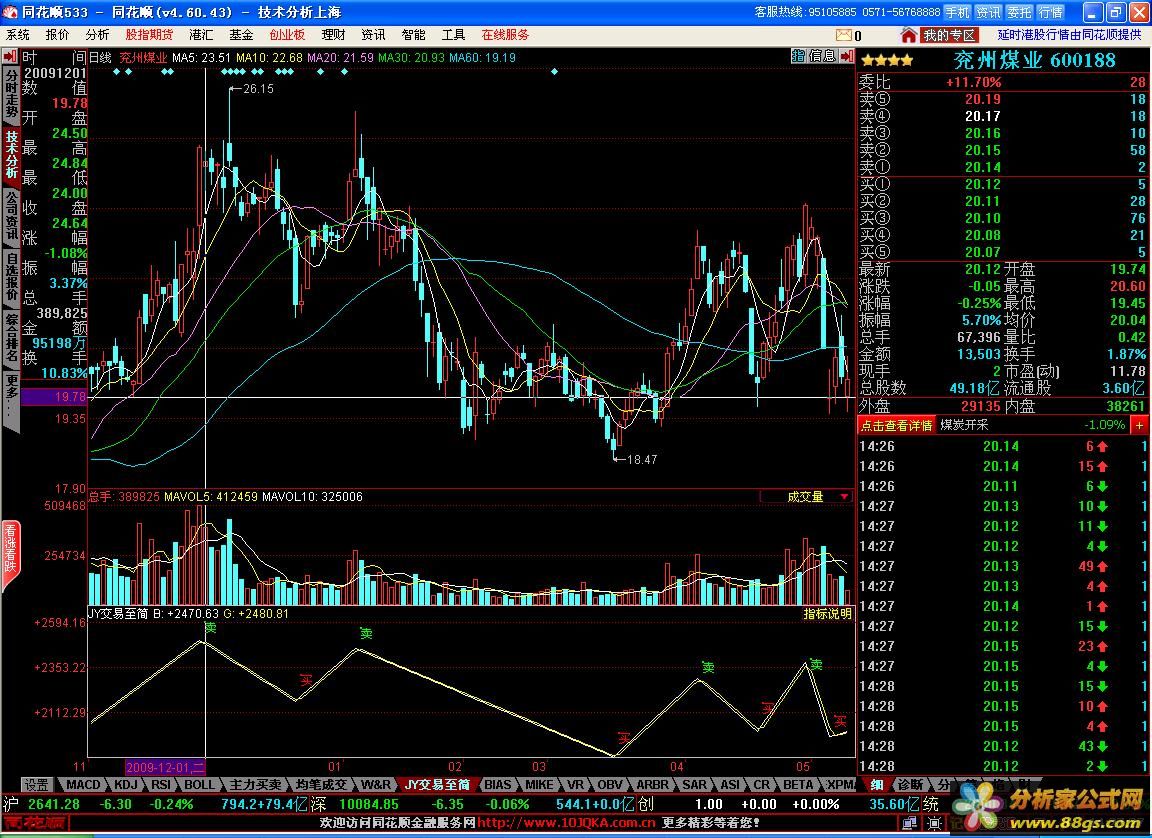Open the 在线服务 menu
This screenshot has width=1152, height=838.
(x=505, y=35)
